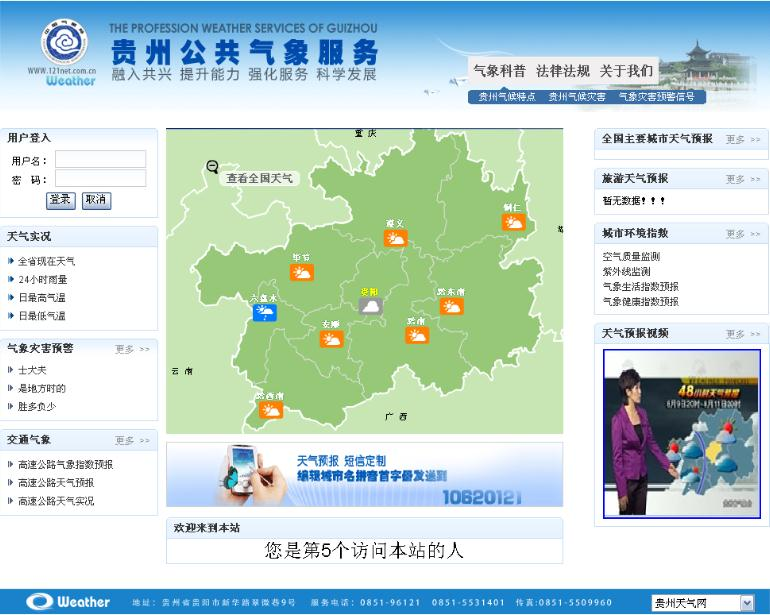
Task: Open the 24小时雨量 link
Action: point(42,280)
